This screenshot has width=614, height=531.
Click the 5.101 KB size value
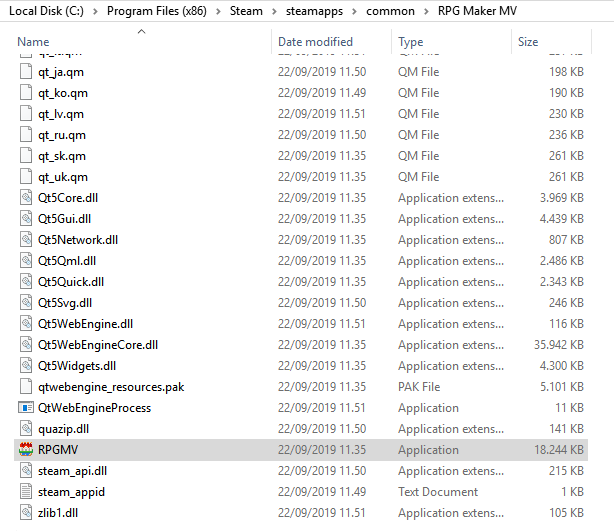pyautogui.click(x=562, y=387)
